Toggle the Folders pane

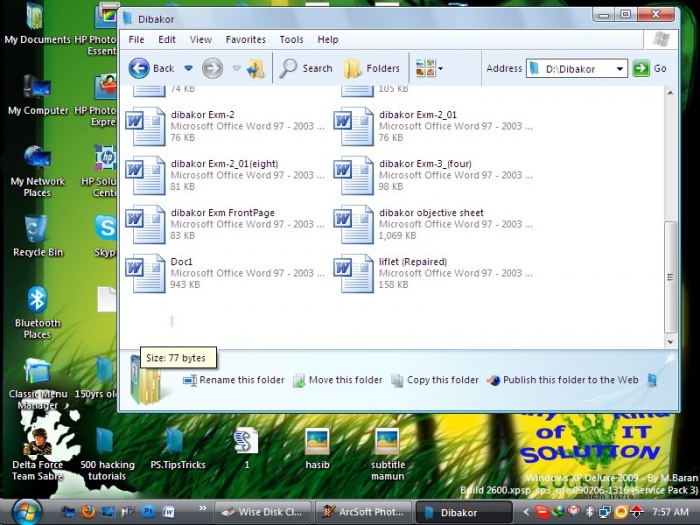click(371, 68)
